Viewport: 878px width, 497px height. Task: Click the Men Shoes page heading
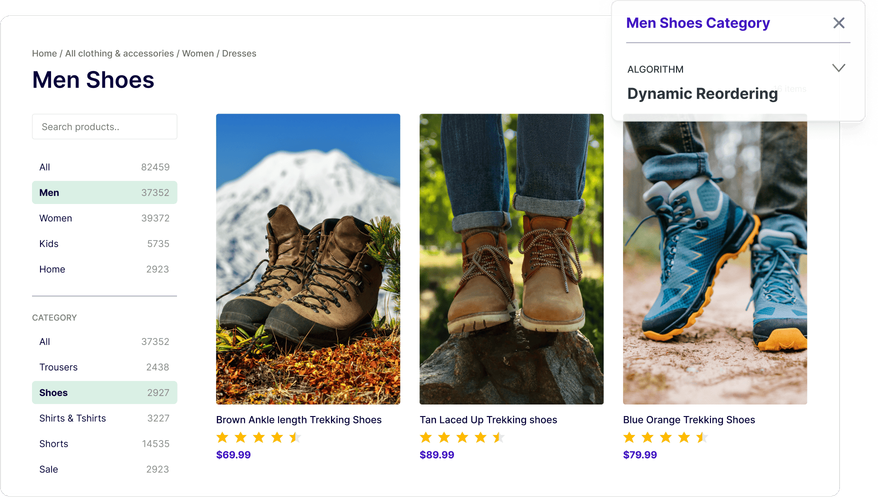click(93, 80)
